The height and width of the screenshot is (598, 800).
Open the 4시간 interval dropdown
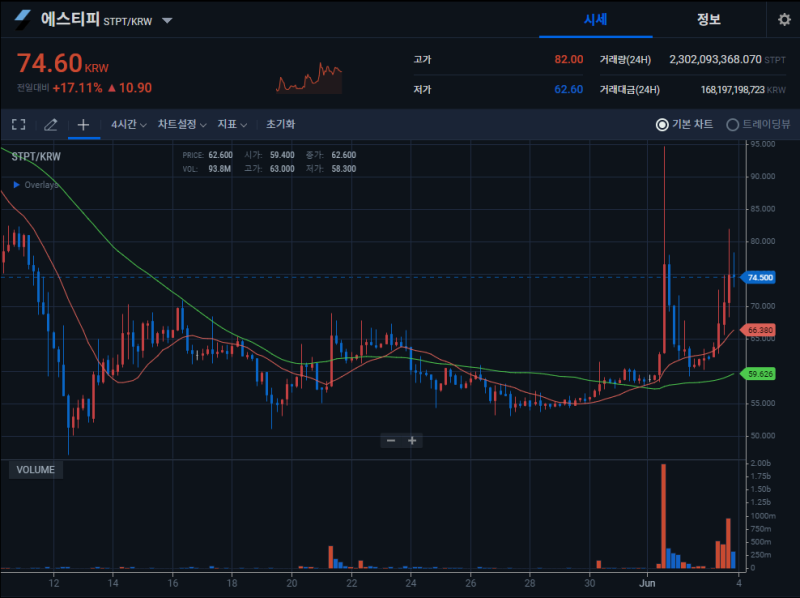point(129,124)
